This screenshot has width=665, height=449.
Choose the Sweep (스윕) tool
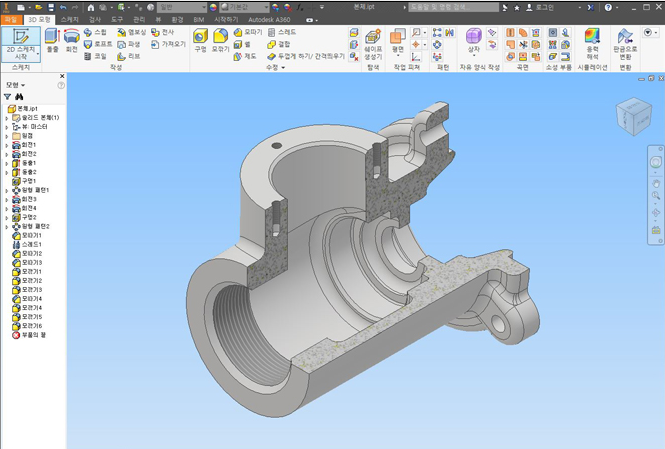pyautogui.click(x=95, y=32)
